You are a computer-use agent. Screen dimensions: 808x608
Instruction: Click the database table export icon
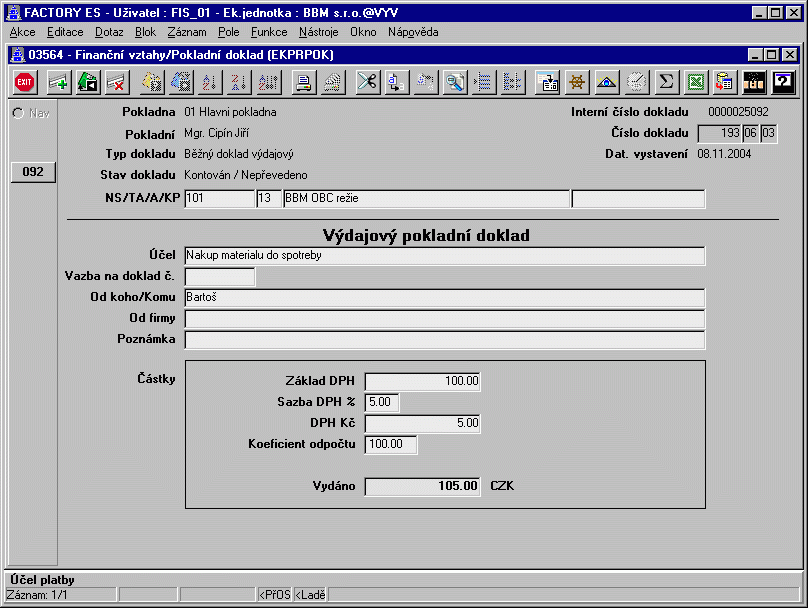[x=725, y=82]
